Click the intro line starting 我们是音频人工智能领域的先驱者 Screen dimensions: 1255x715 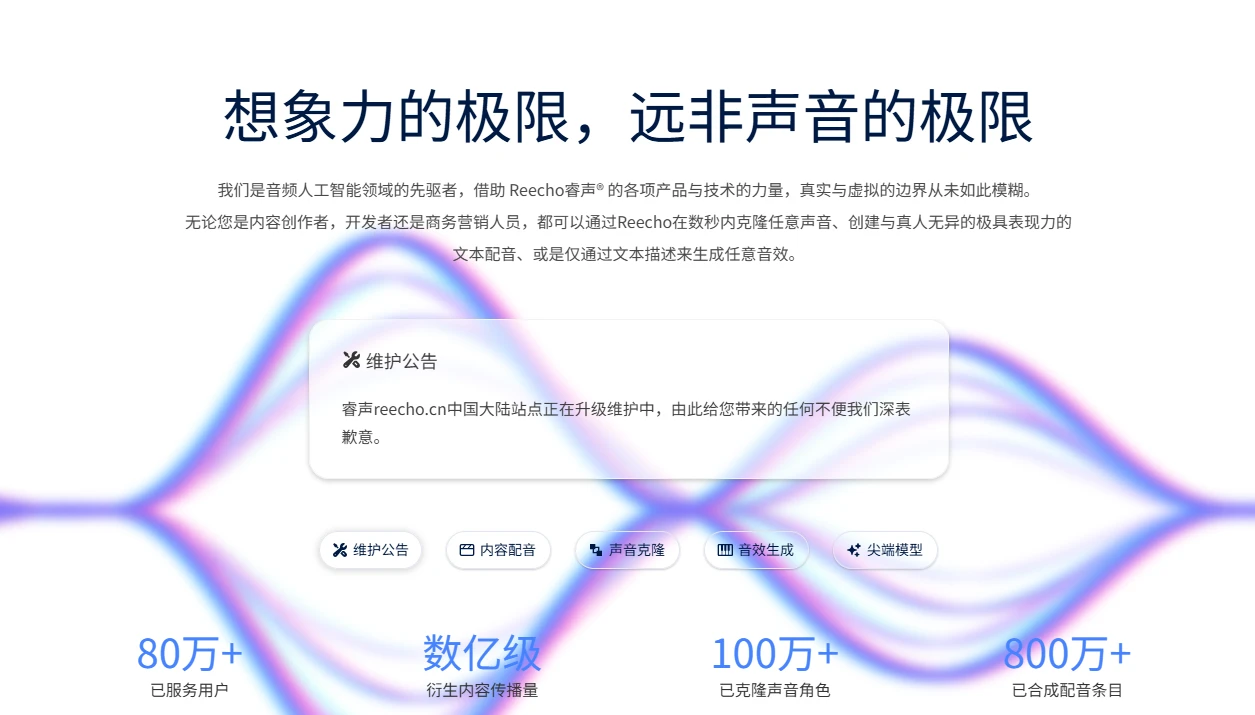coord(627,190)
